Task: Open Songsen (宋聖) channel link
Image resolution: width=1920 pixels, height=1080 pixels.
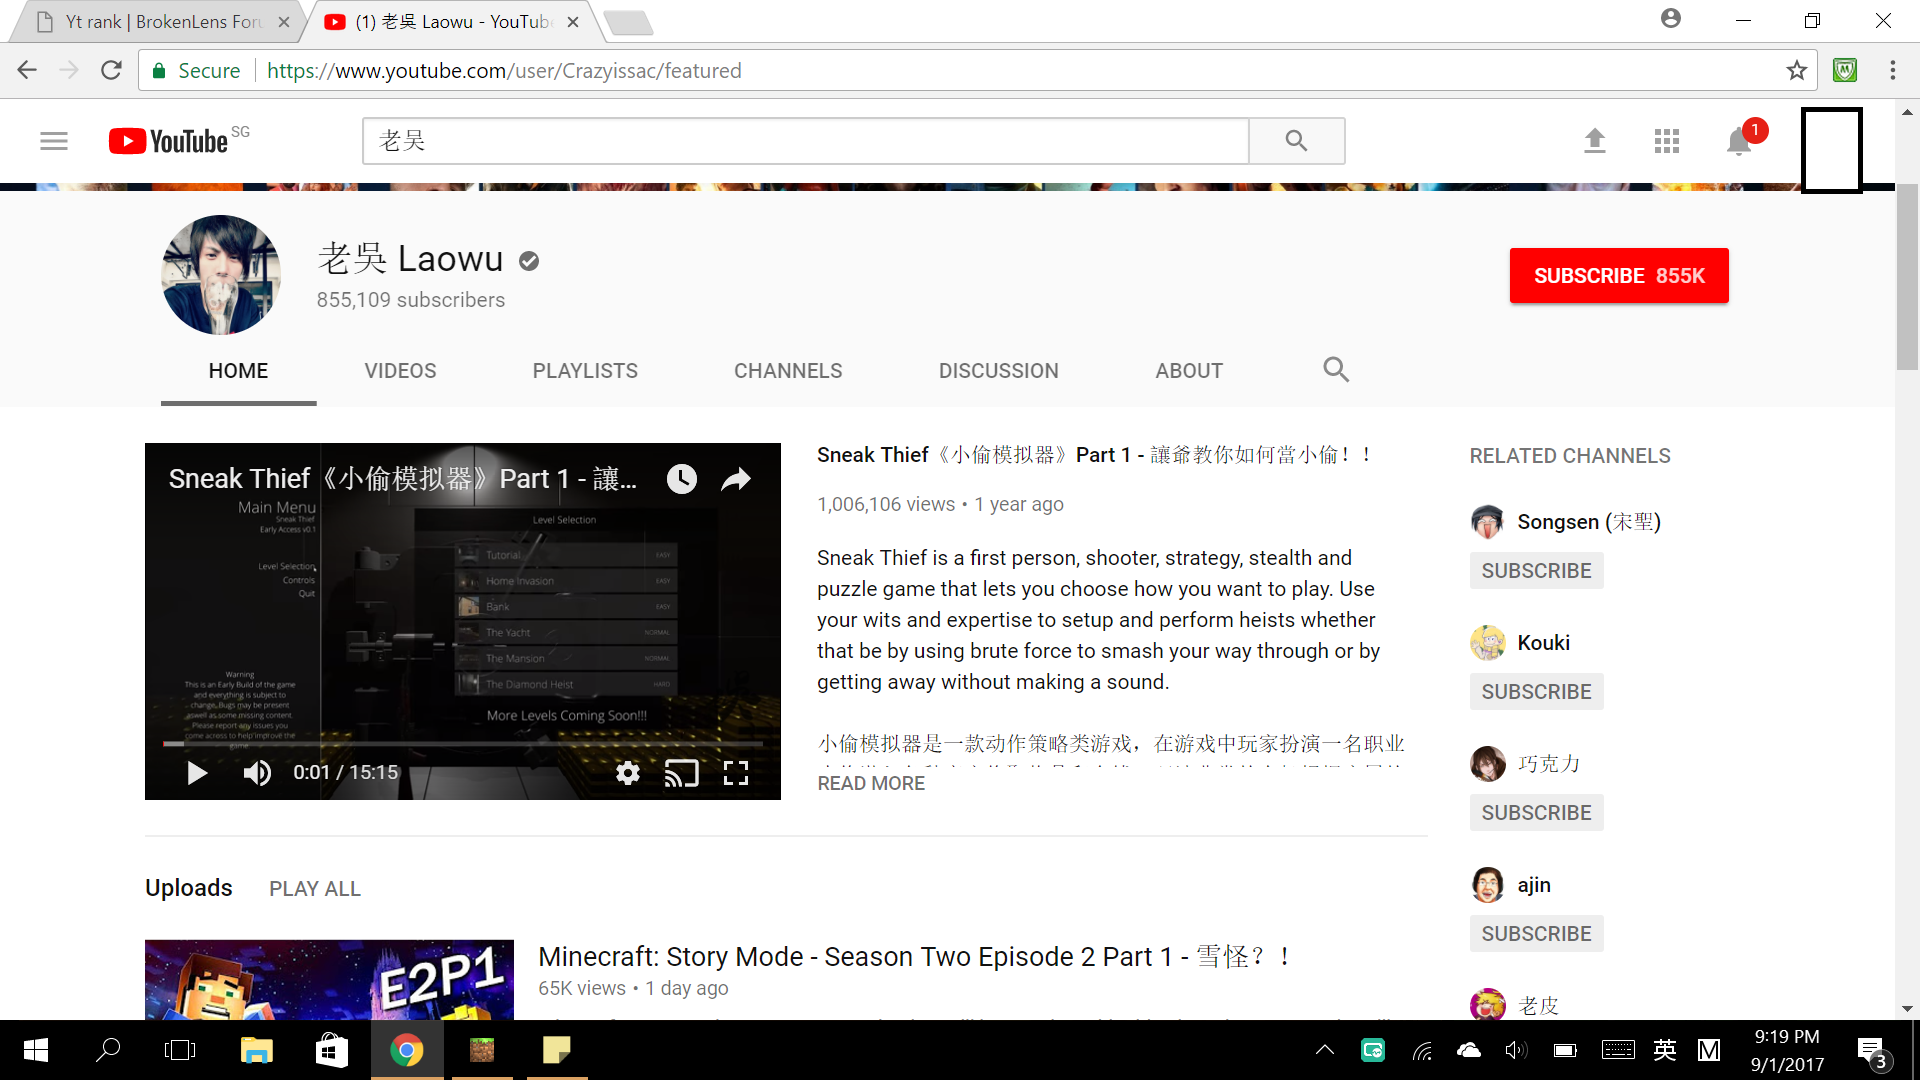Action: pyautogui.click(x=1589, y=522)
